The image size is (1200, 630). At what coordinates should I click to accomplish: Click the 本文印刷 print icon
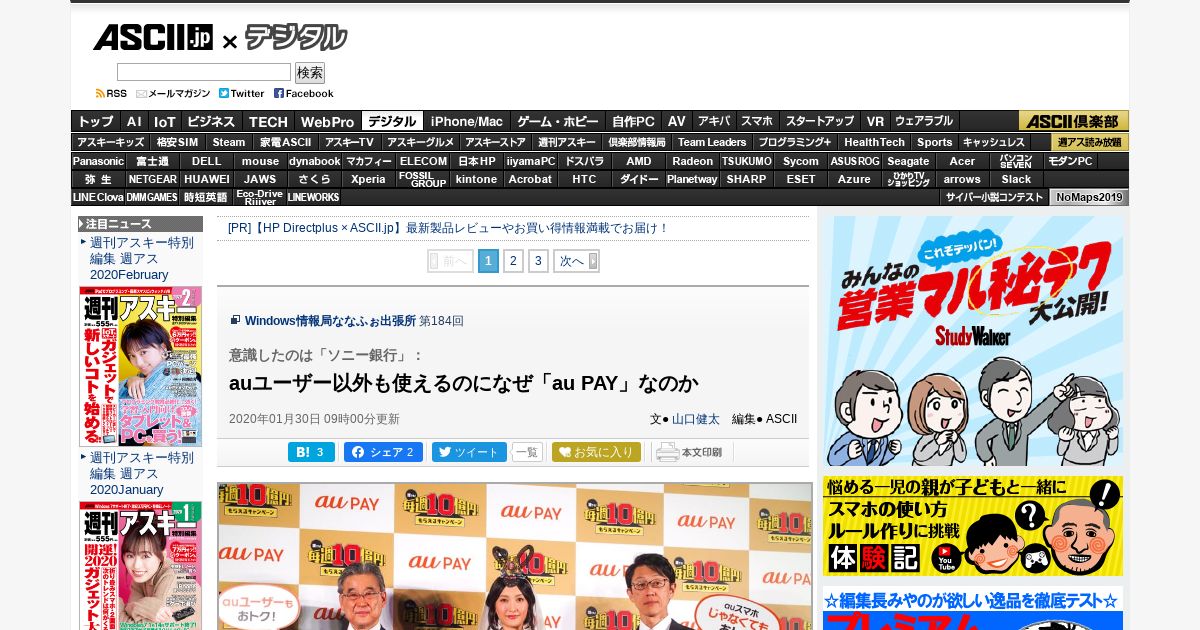tap(689, 452)
